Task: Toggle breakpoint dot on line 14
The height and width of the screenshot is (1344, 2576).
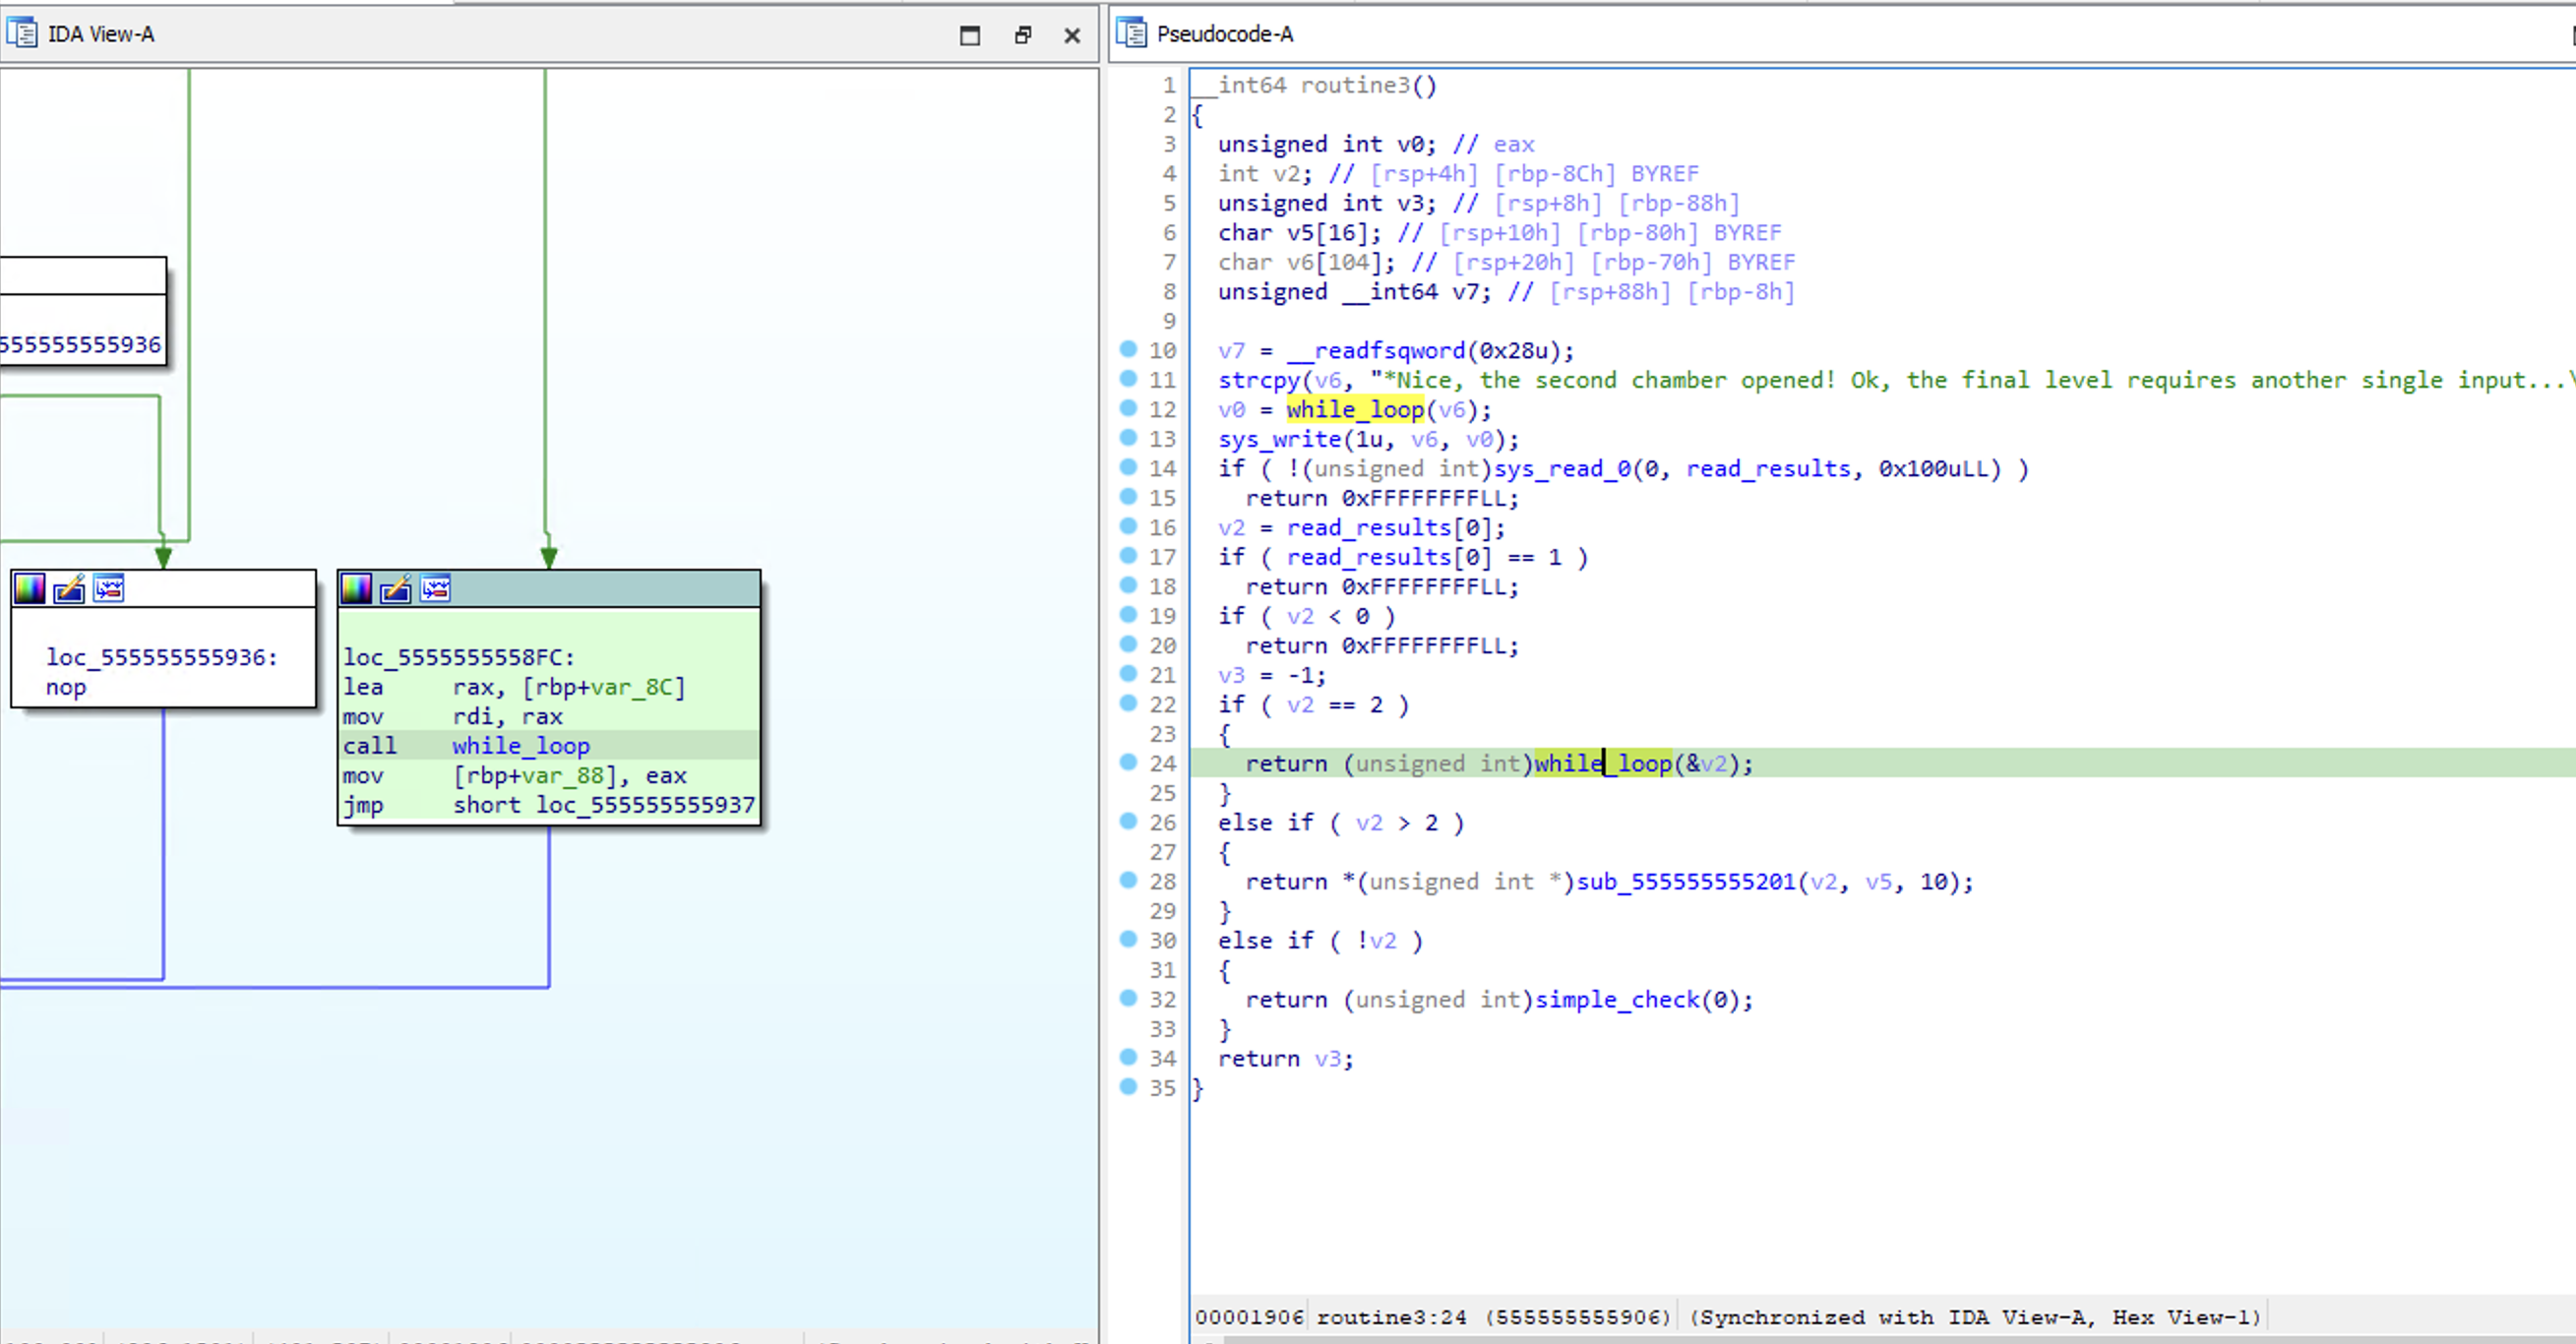Action: (1128, 467)
